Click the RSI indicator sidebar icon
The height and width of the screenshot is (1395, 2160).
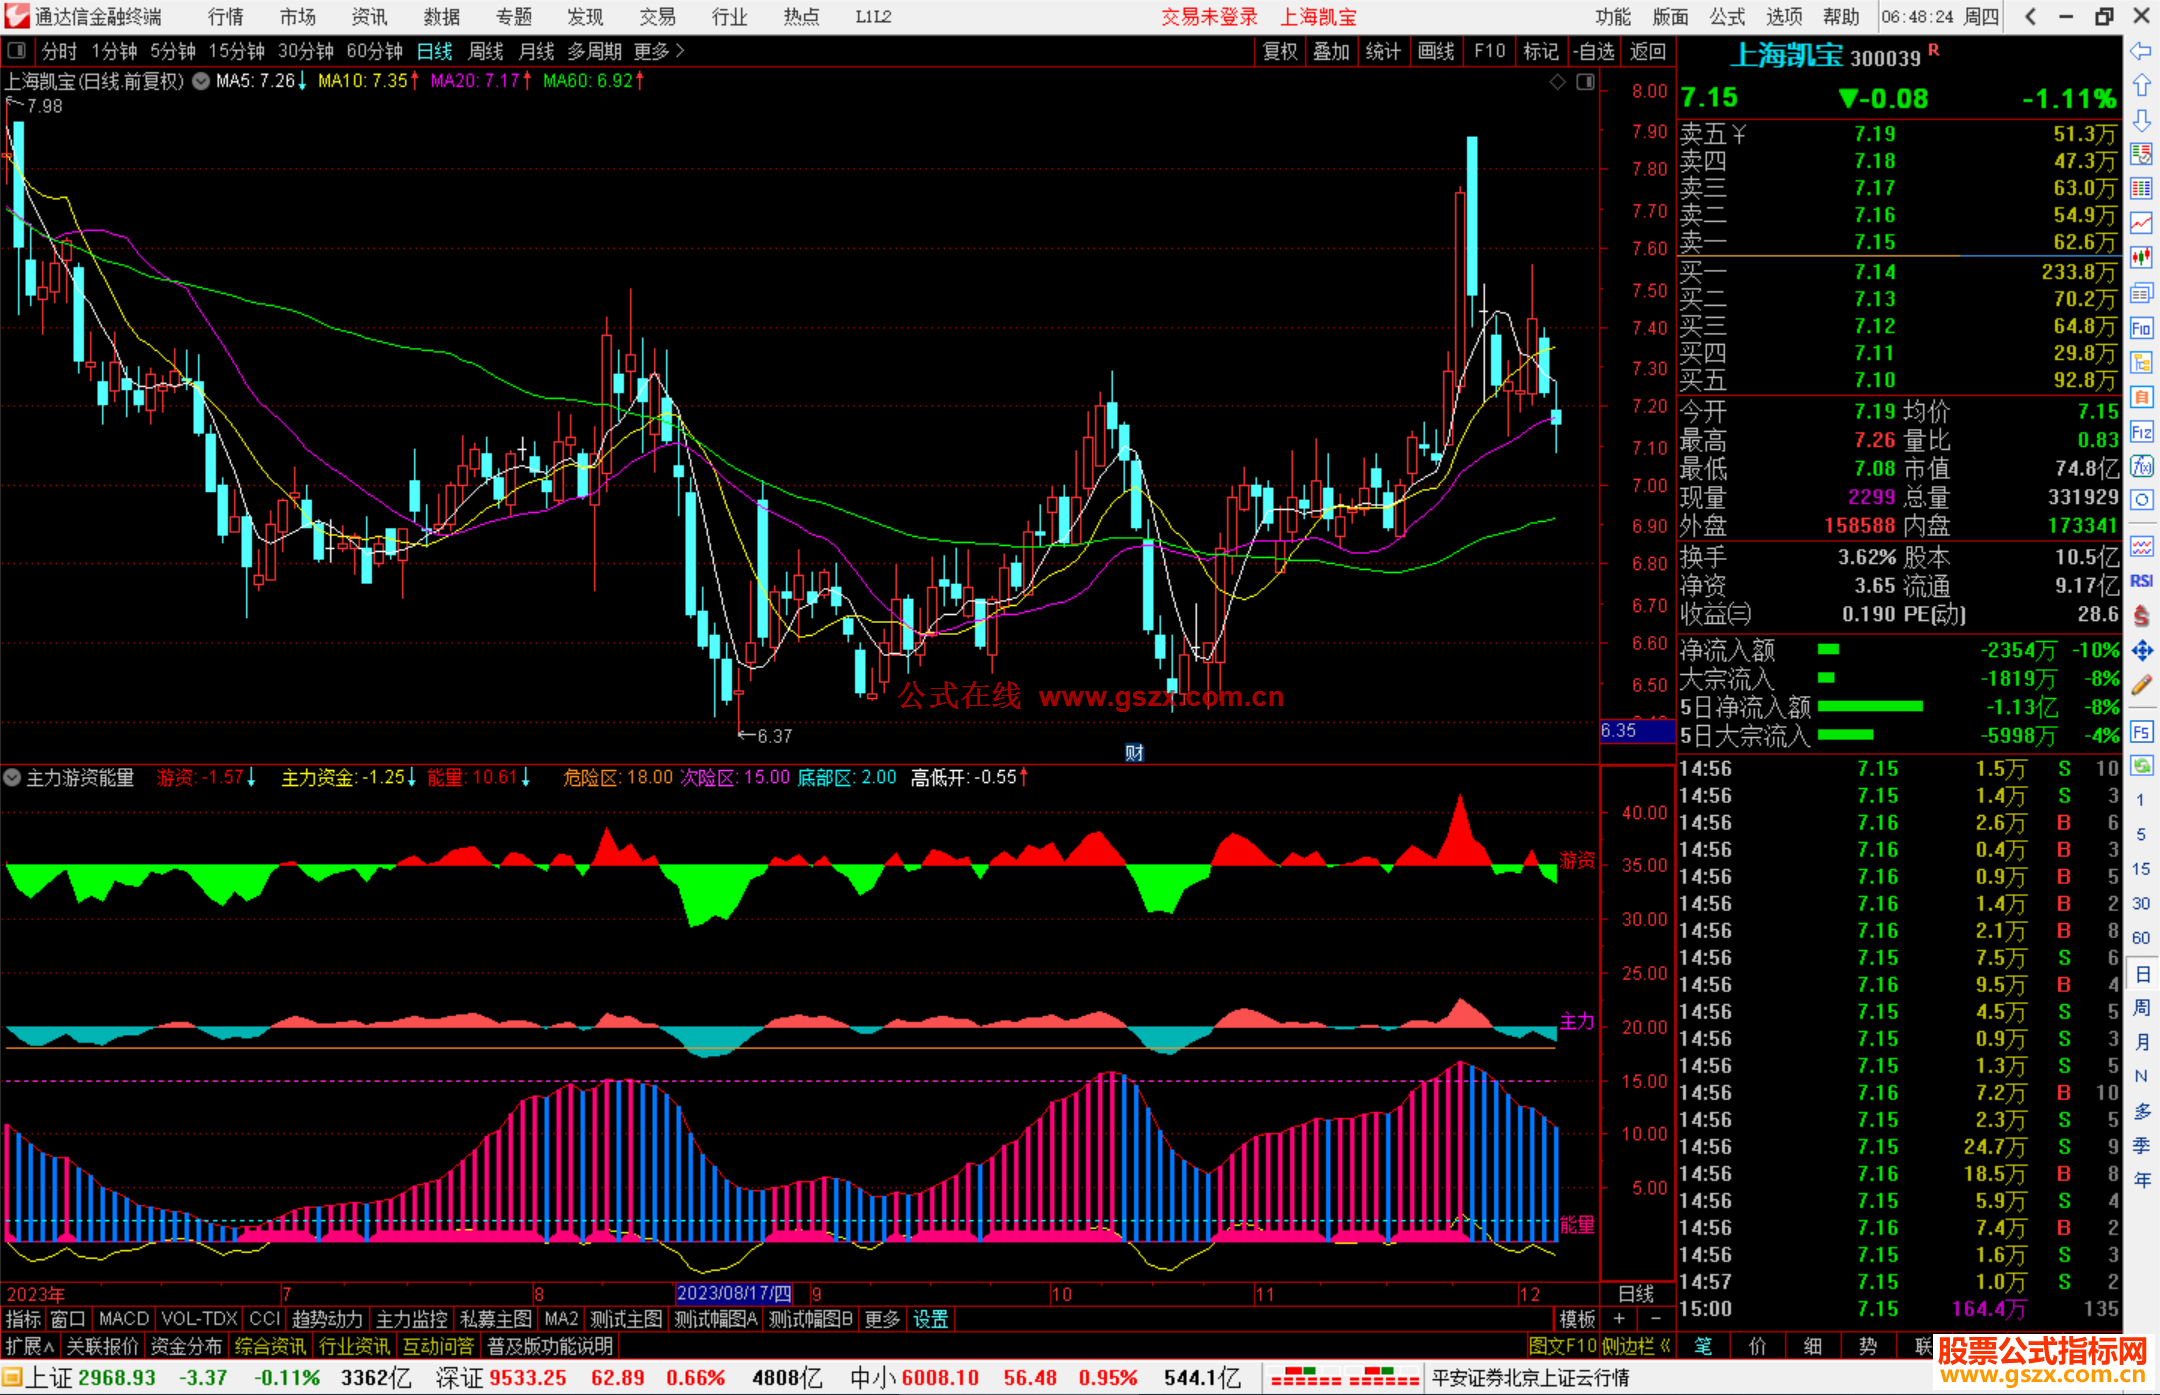coord(2141,581)
